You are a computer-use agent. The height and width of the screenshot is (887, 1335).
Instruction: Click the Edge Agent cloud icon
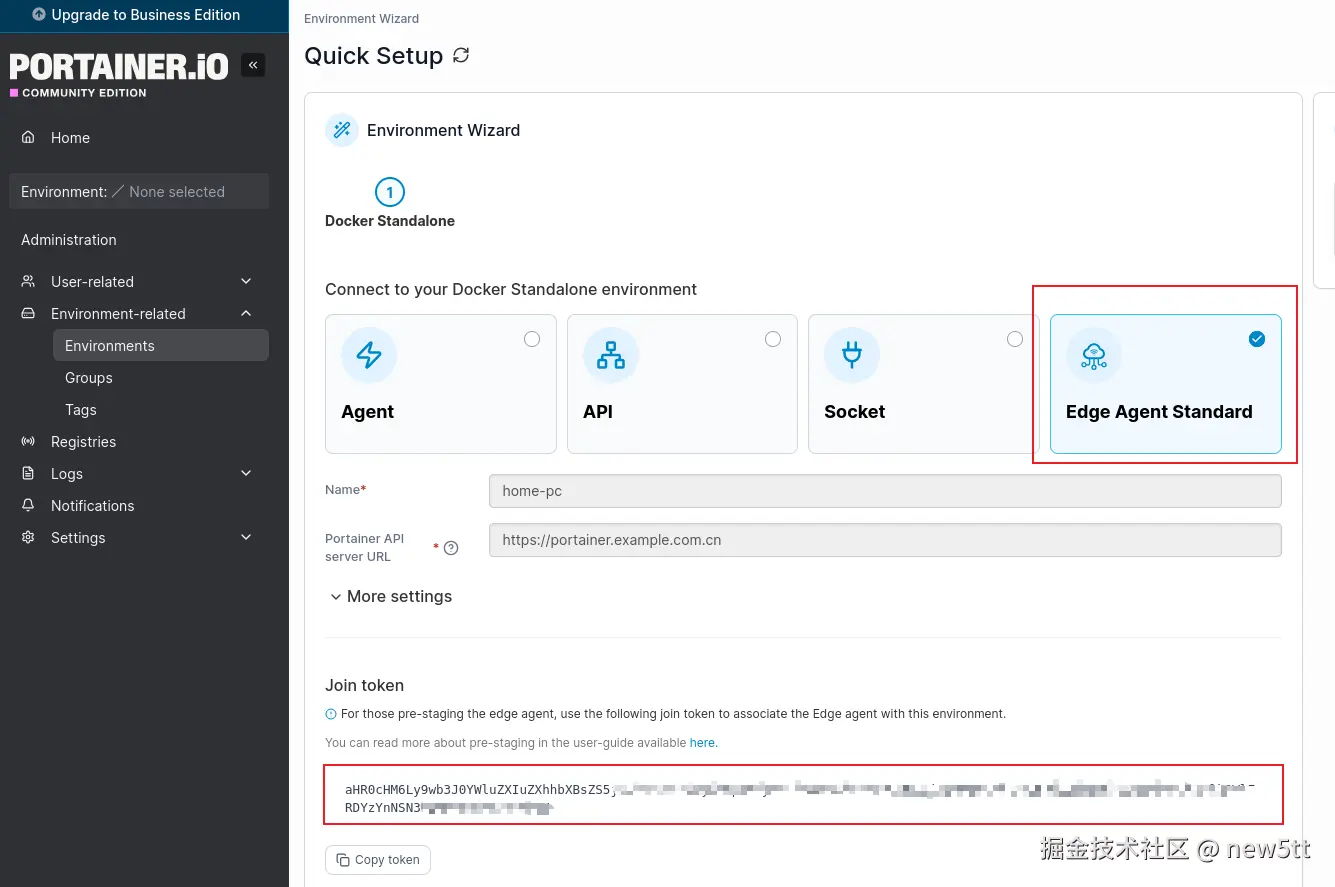tap(1094, 355)
